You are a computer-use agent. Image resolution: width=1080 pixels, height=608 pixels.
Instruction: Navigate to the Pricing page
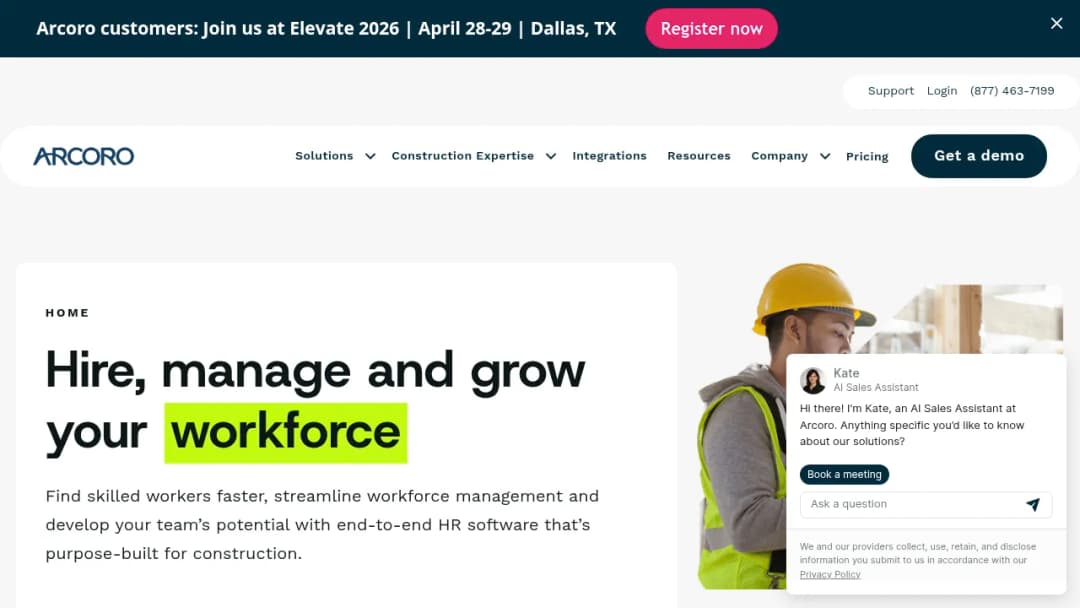coord(867,156)
